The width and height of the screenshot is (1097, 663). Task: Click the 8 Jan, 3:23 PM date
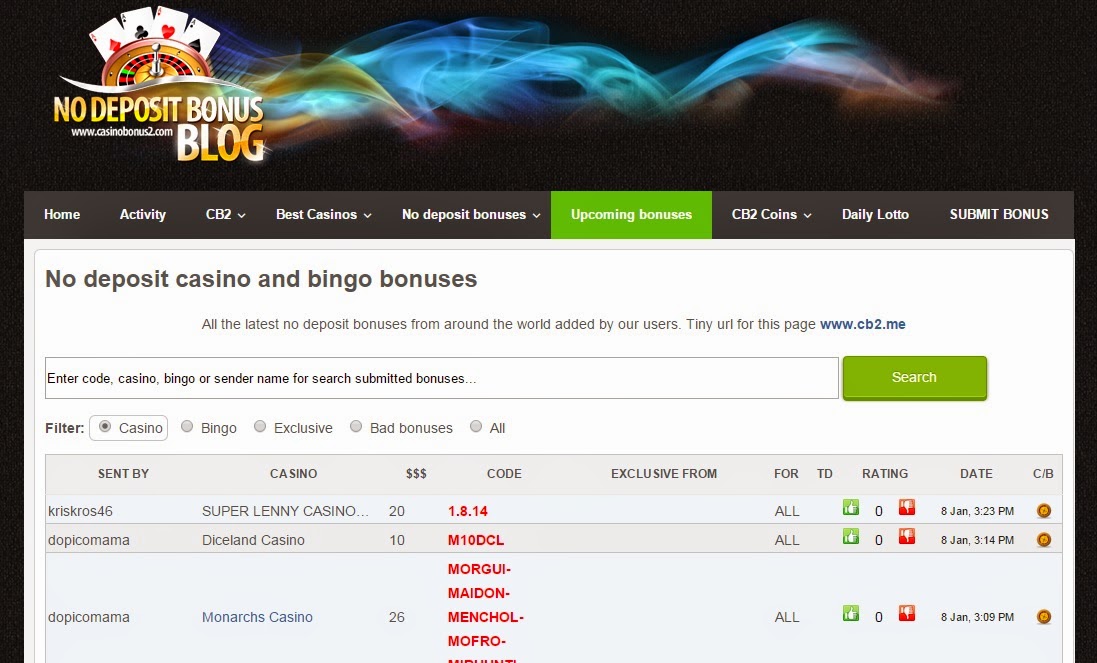click(x=977, y=511)
